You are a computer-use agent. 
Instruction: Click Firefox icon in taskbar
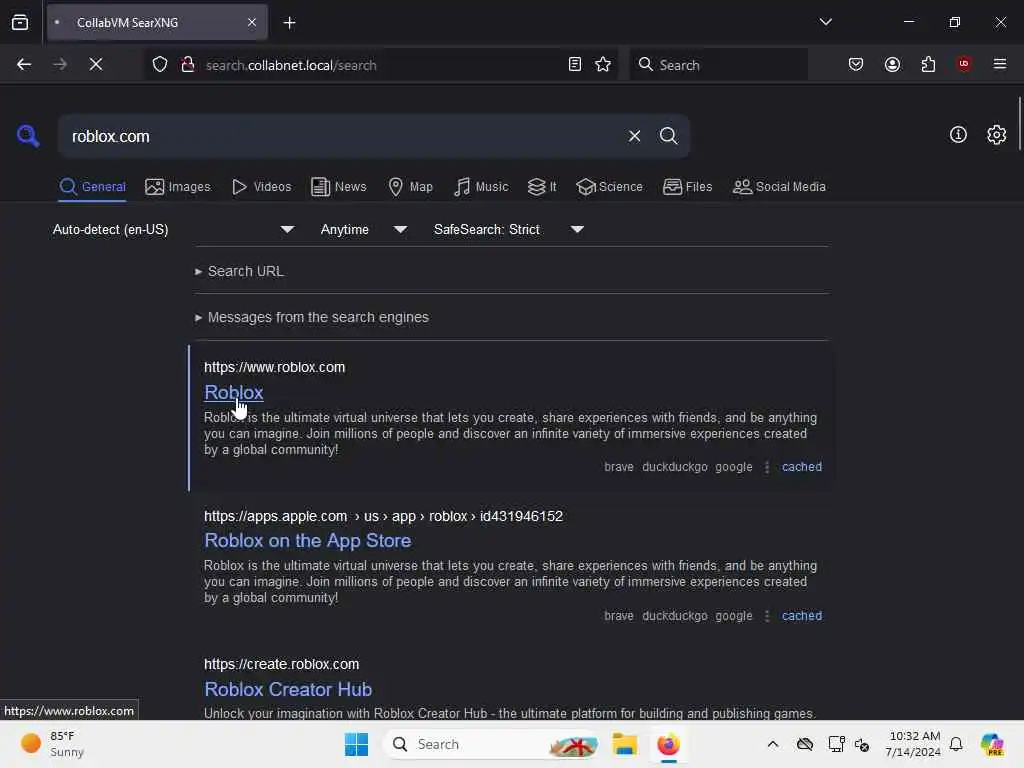click(x=668, y=744)
